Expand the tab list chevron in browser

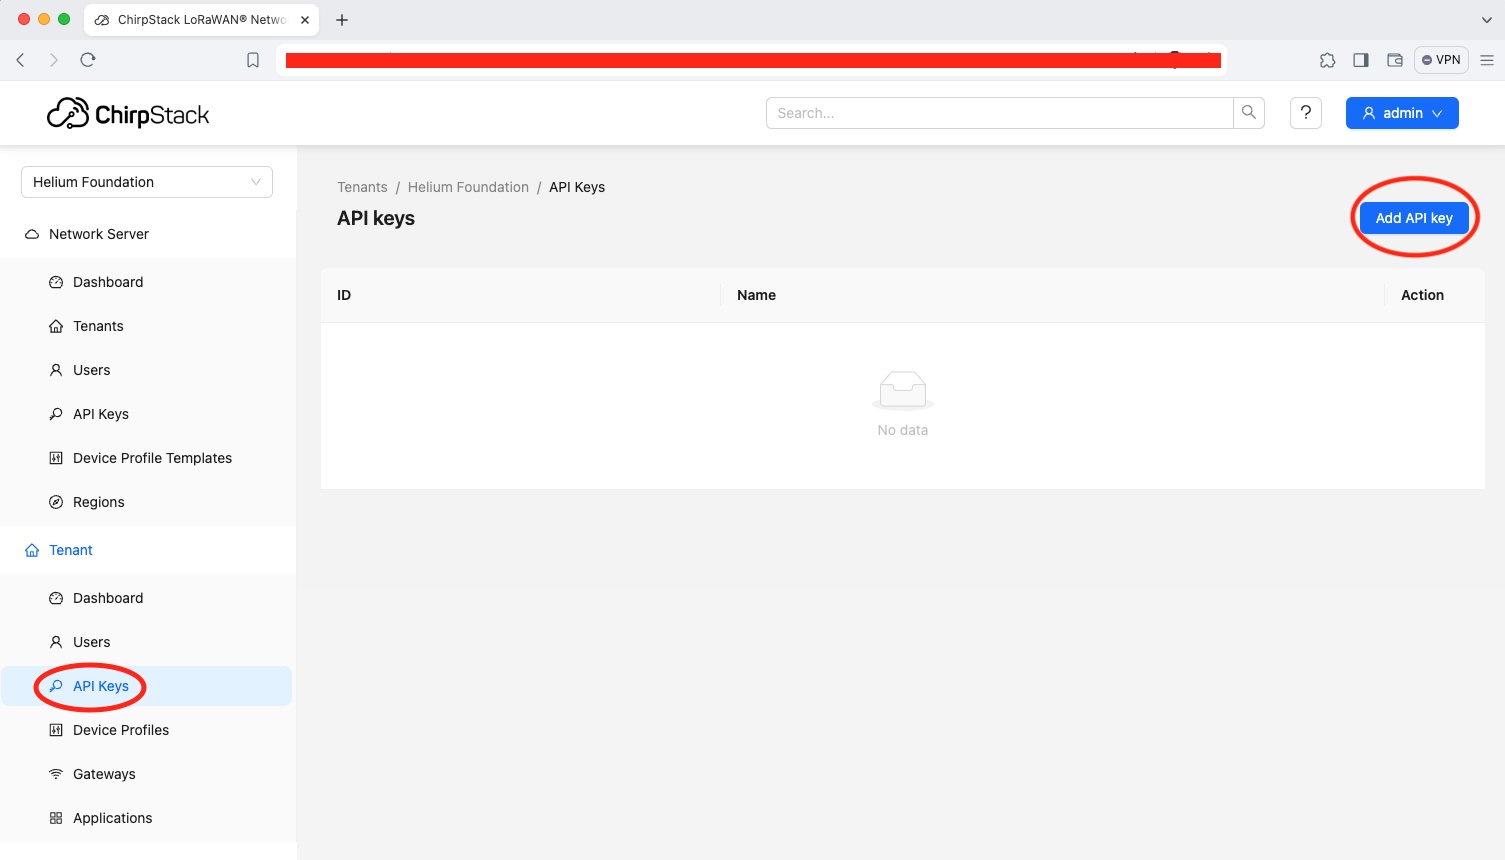(x=1486, y=20)
